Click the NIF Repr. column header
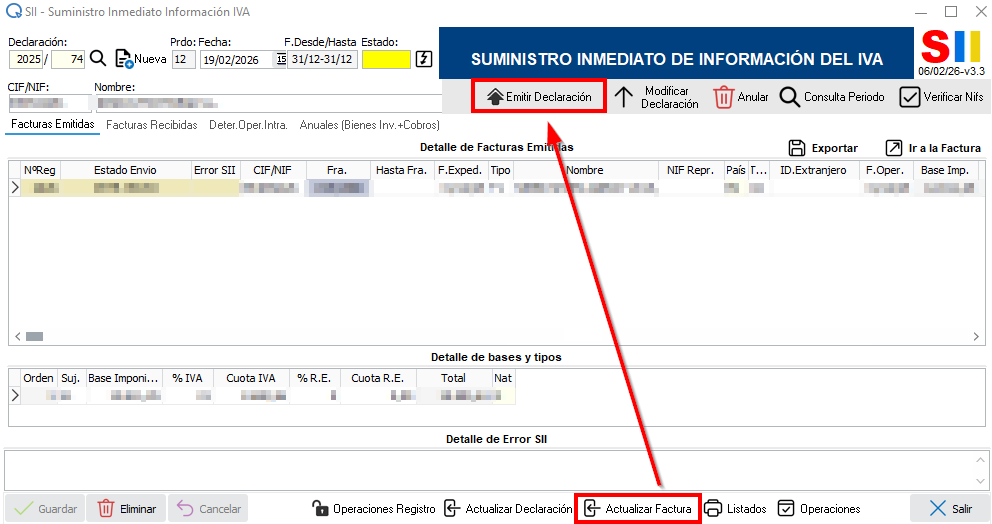This screenshot has height=524, width=992. [x=690, y=170]
